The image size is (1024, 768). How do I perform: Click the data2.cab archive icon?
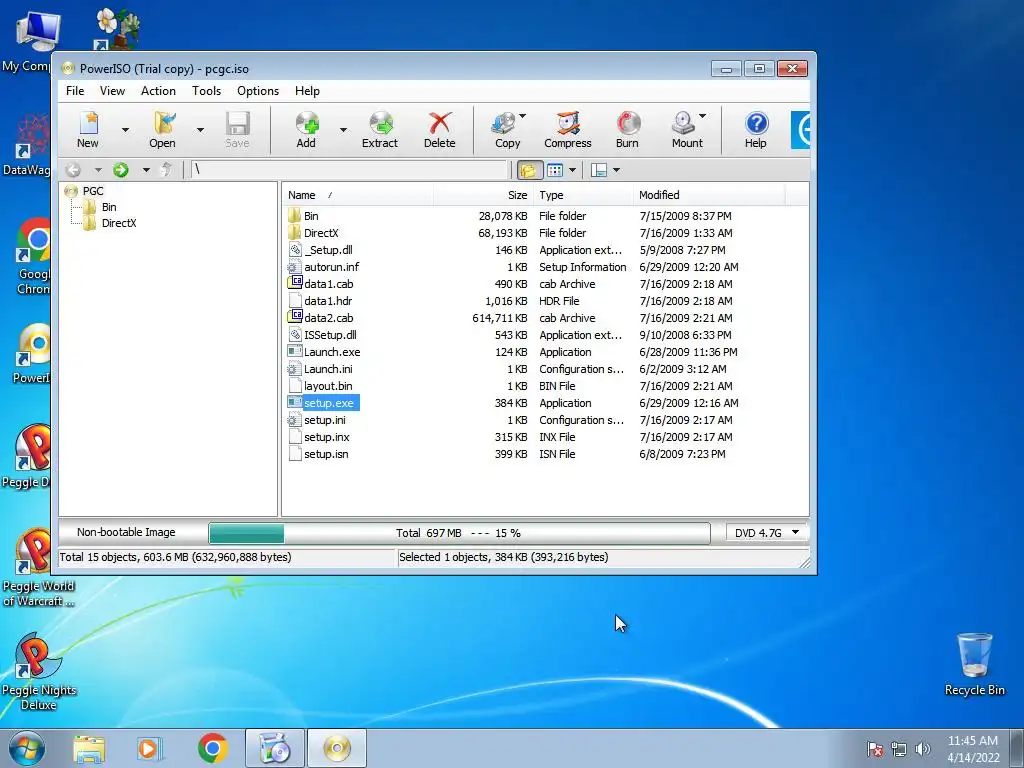click(x=295, y=317)
